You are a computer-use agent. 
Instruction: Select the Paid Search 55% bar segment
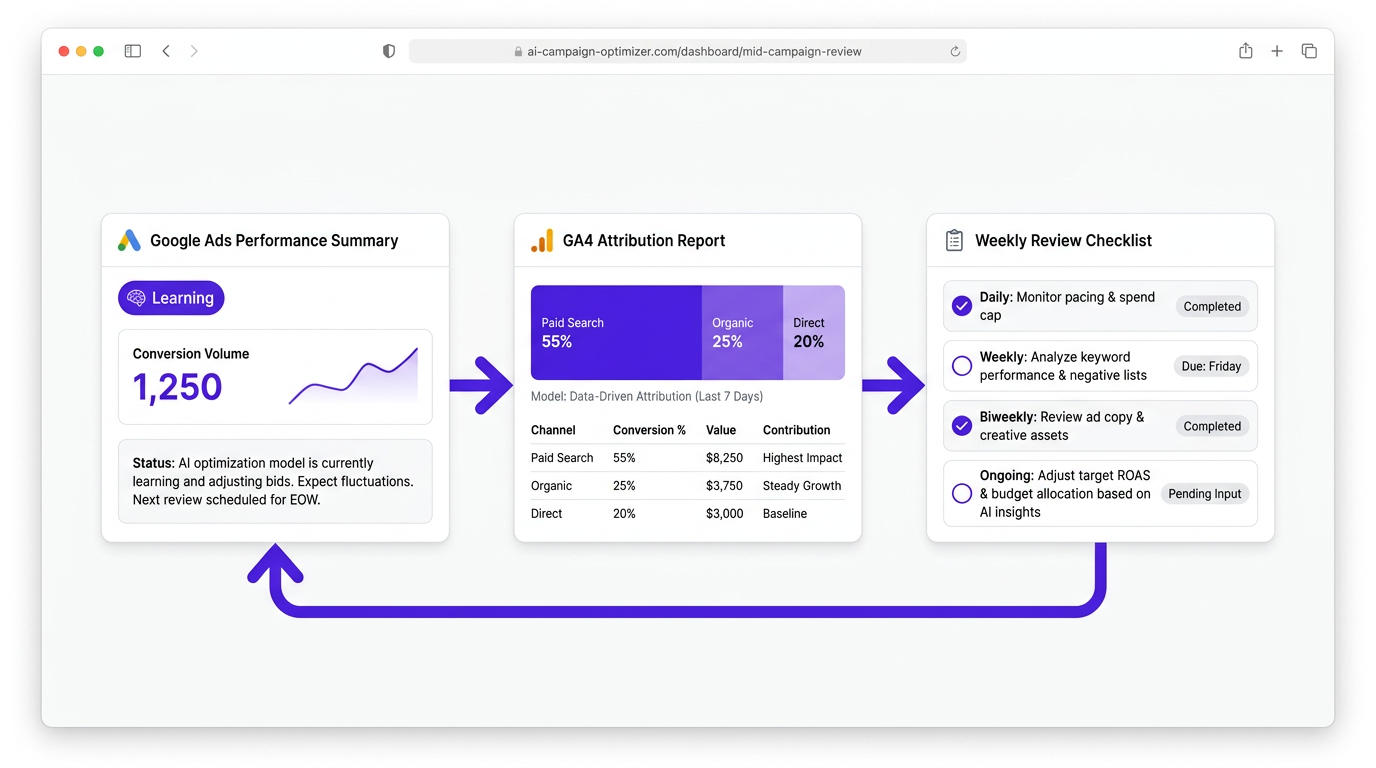[x=616, y=333]
